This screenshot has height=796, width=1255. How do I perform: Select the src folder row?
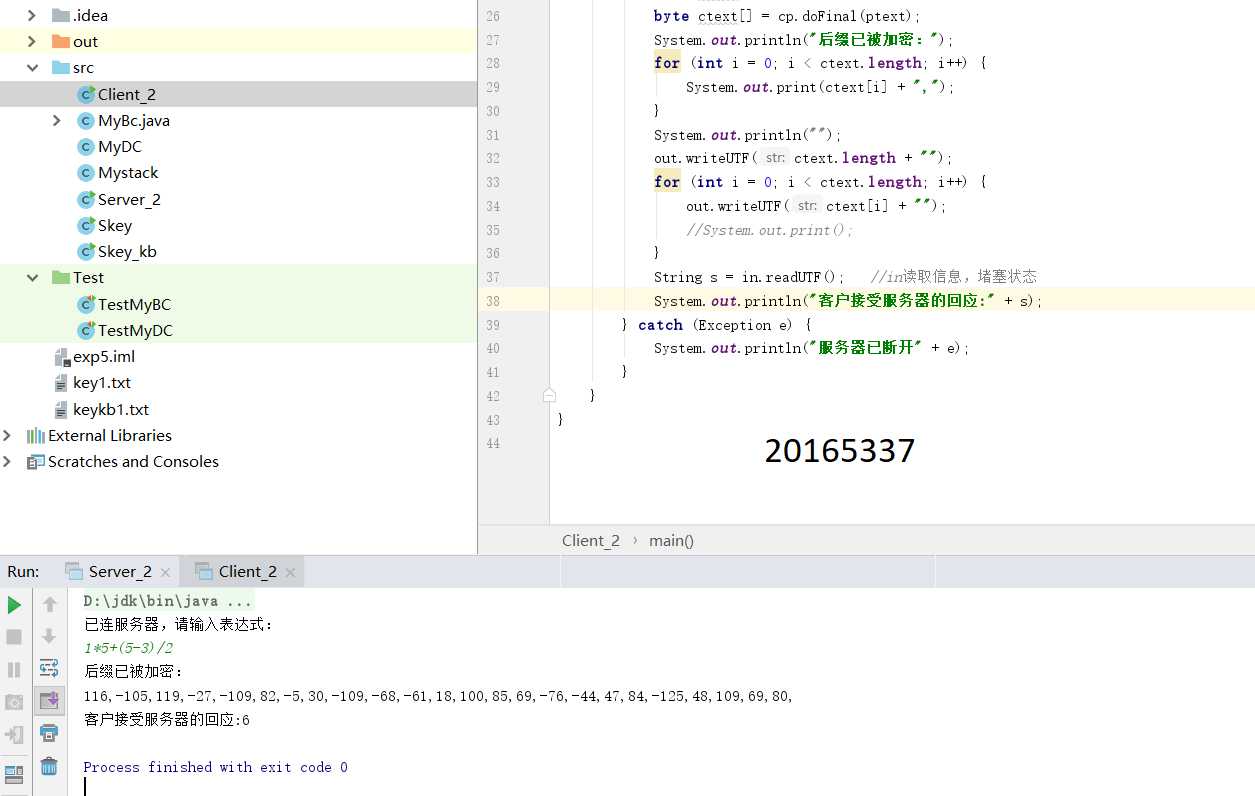point(238,68)
